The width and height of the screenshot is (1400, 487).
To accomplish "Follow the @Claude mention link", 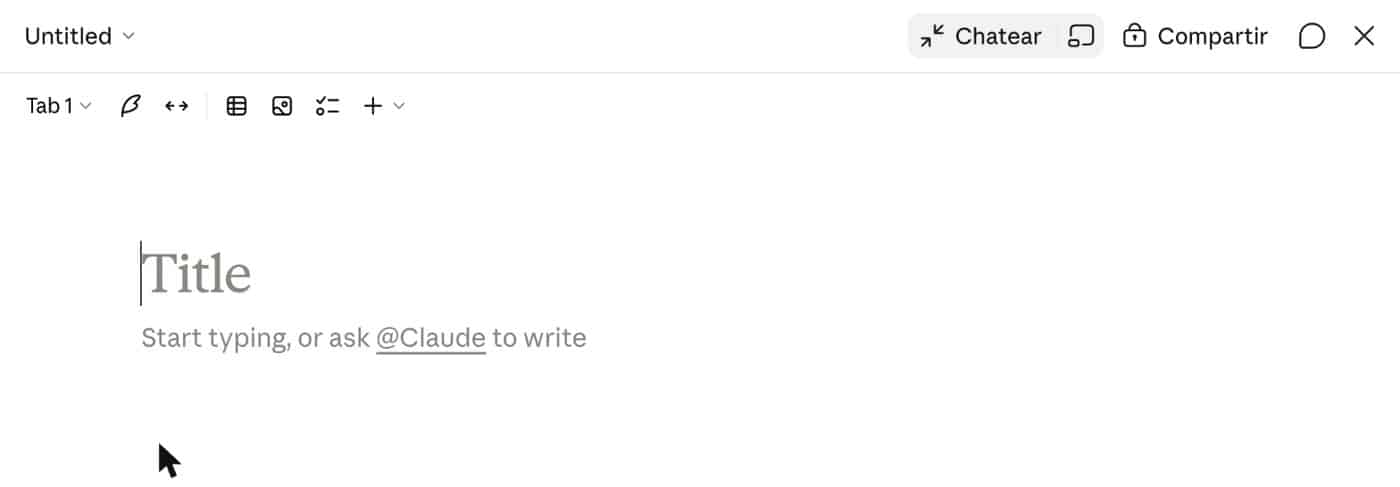I will [x=431, y=338].
